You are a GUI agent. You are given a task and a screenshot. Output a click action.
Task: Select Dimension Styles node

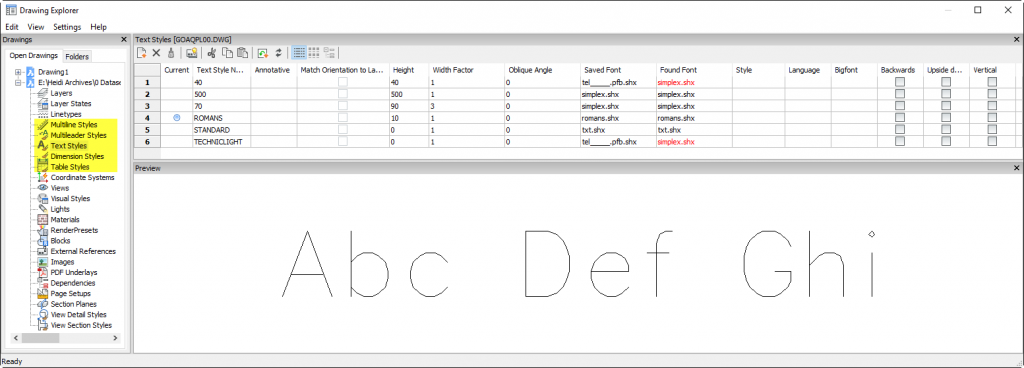point(77,156)
